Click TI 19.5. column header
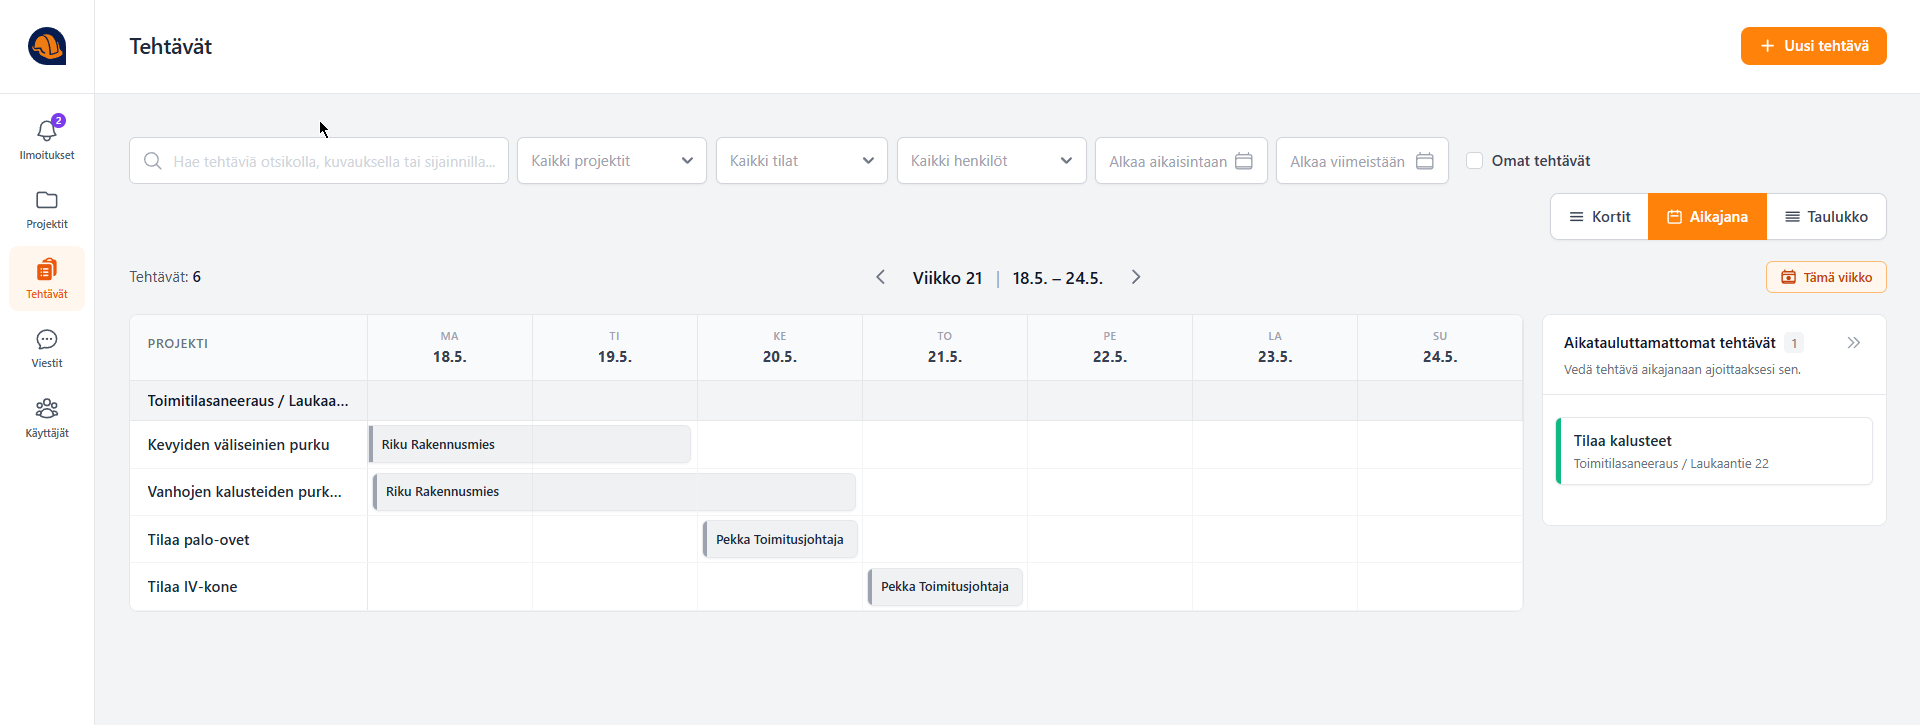The image size is (1920, 725). 615,348
